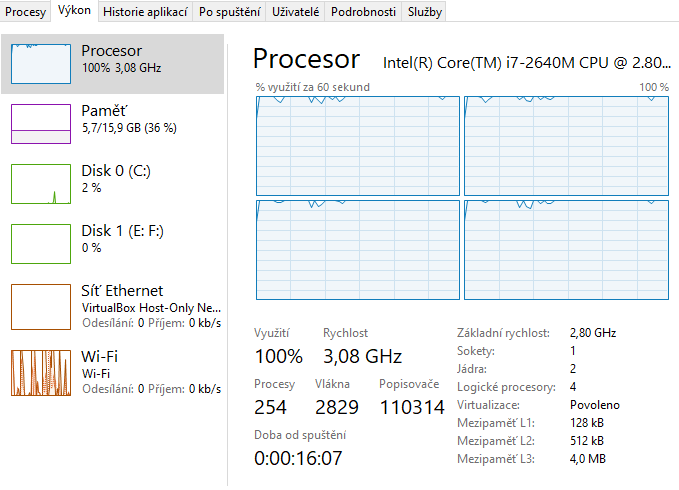This screenshot has width=679, height=490.
Task: Click the Disk 0 (C:) activity thumbnail
Action: tap(41, 184)
